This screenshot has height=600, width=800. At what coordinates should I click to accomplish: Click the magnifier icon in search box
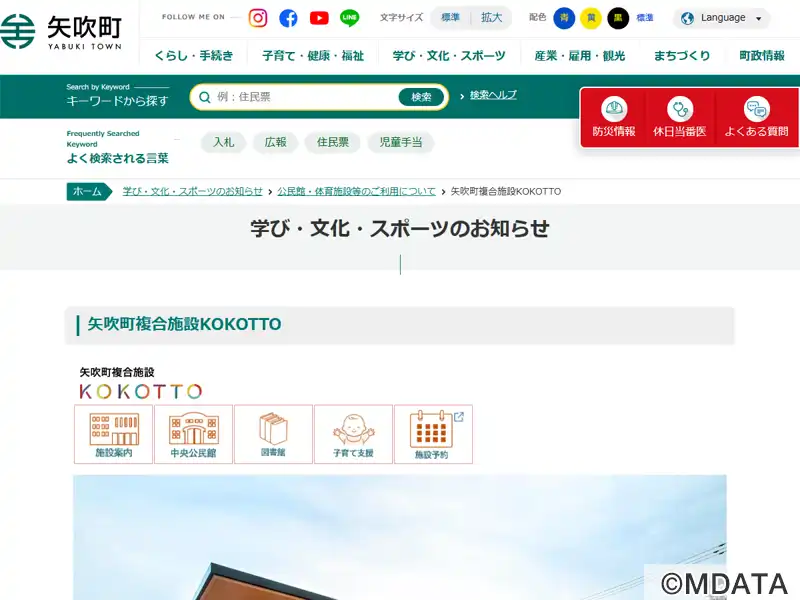coord(205,97)
